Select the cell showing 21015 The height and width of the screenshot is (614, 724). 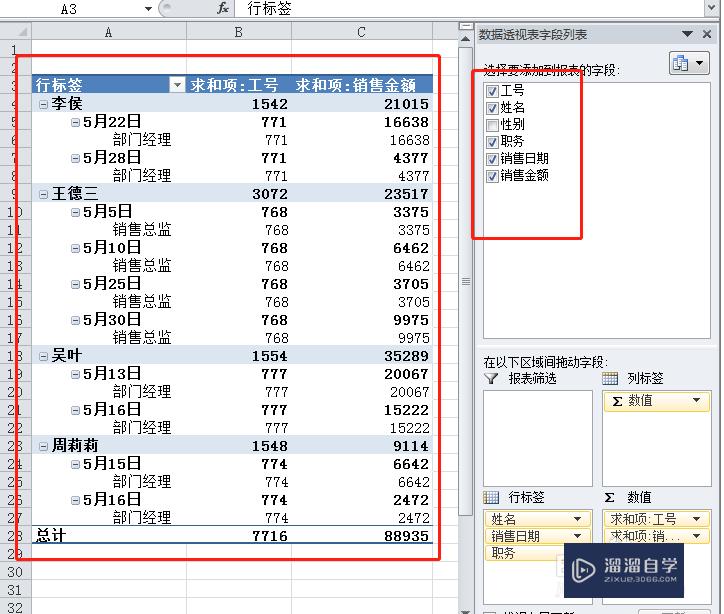click(x=362, y=104)
